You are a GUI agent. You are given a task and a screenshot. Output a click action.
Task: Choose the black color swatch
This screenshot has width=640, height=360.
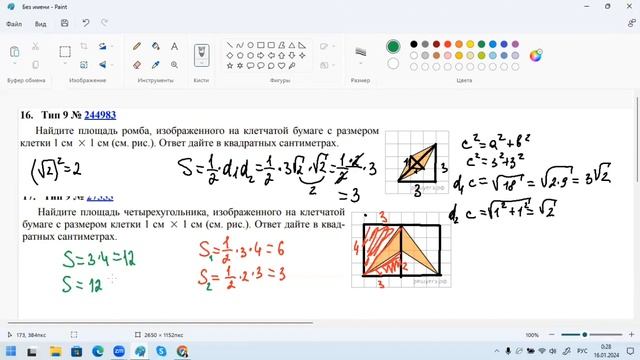[x=414, y=44]
